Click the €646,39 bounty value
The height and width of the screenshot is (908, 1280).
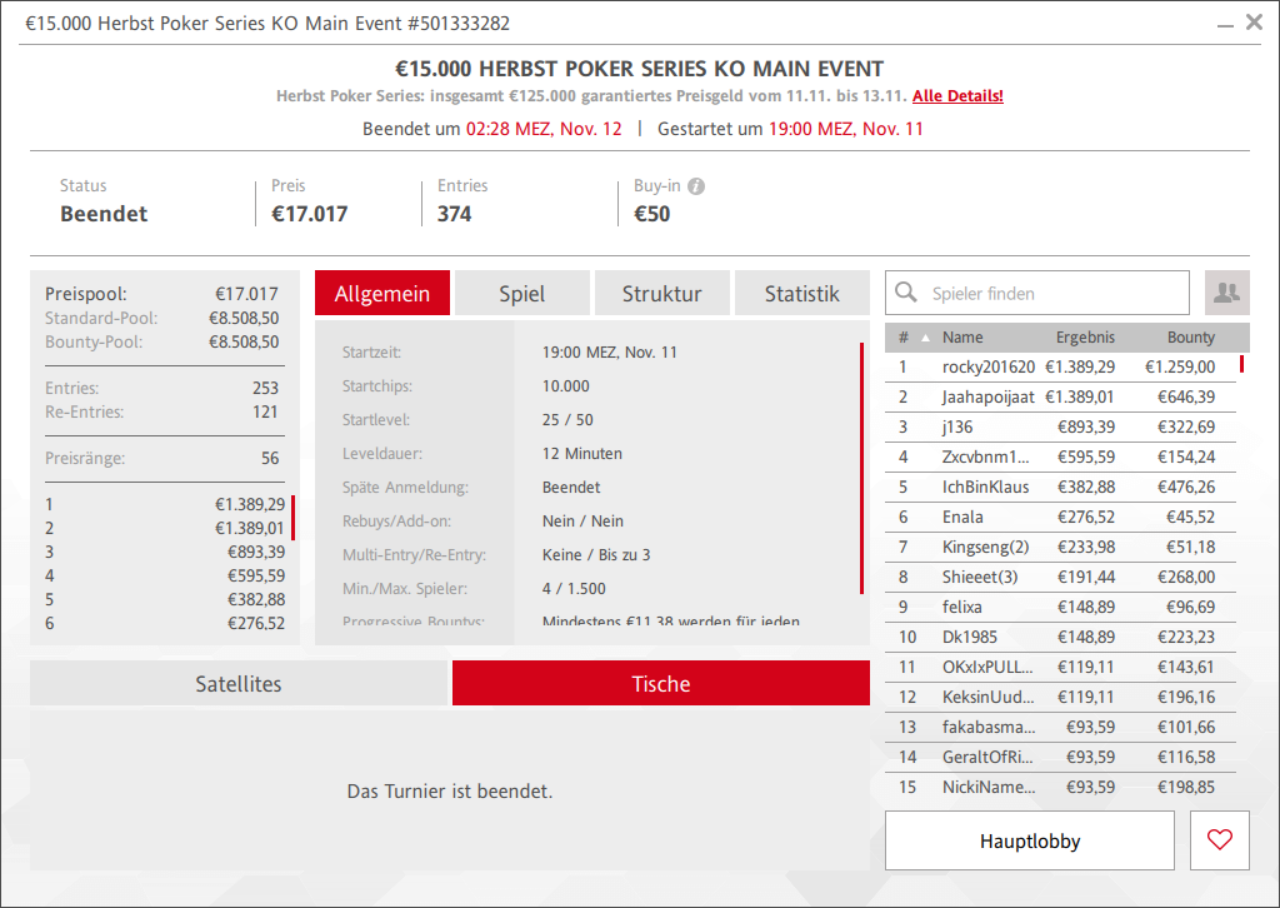pyautogui.click(x=1187, y=397)
